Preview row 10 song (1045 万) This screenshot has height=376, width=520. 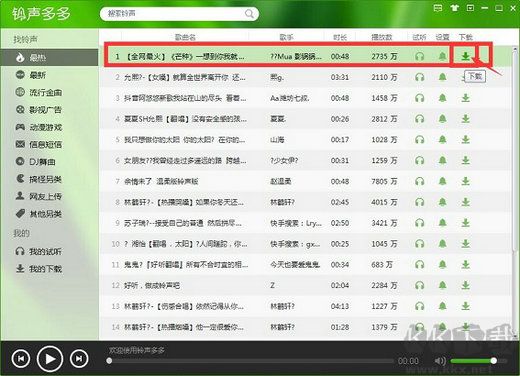coord(420,244)
